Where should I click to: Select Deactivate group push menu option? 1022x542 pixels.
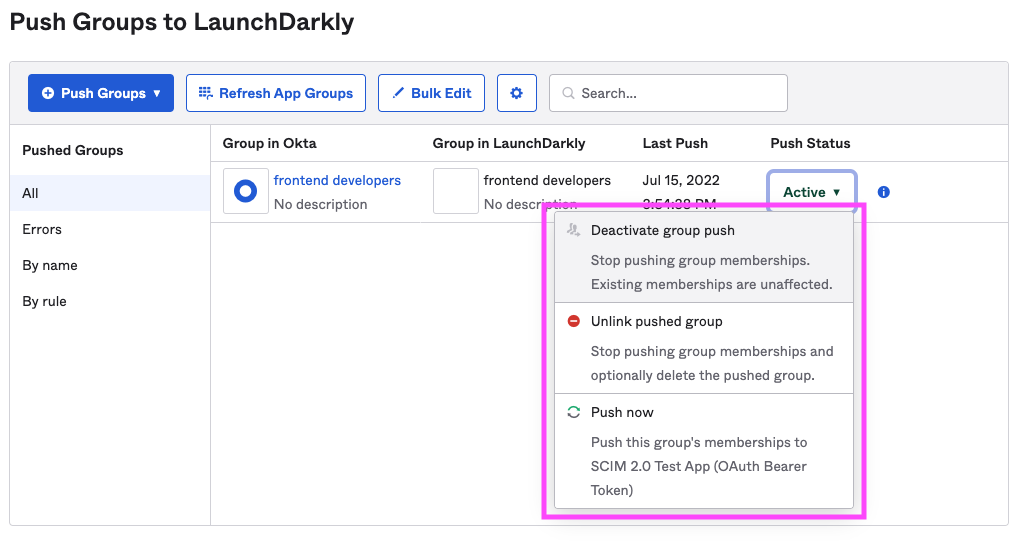tap(663, 230)
